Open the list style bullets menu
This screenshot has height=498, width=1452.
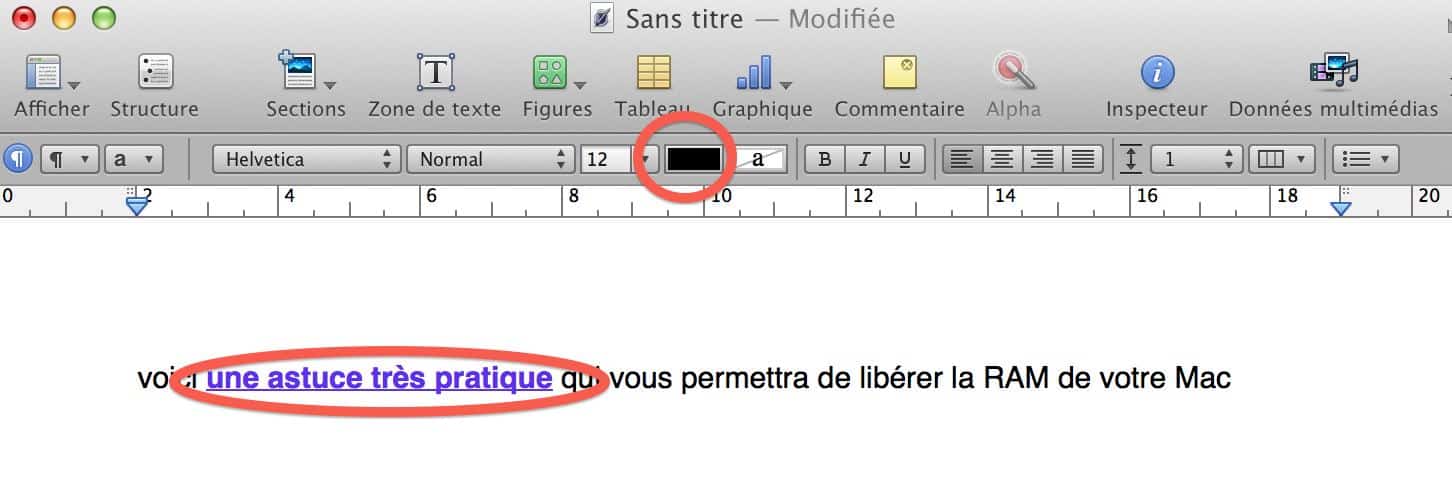[1366, 158]
